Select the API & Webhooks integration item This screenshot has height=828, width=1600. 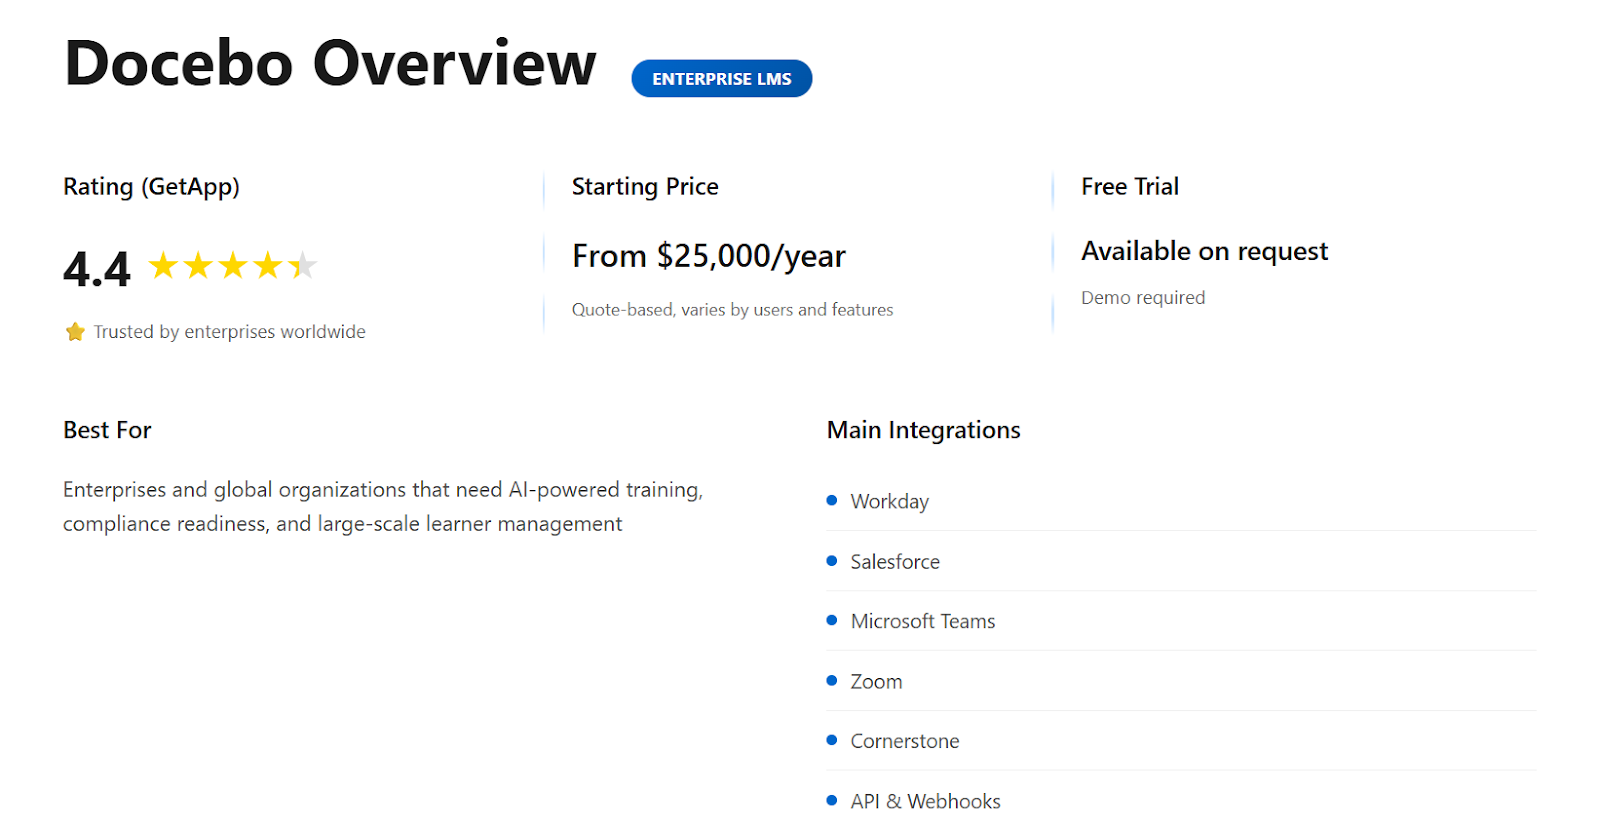1181,800
